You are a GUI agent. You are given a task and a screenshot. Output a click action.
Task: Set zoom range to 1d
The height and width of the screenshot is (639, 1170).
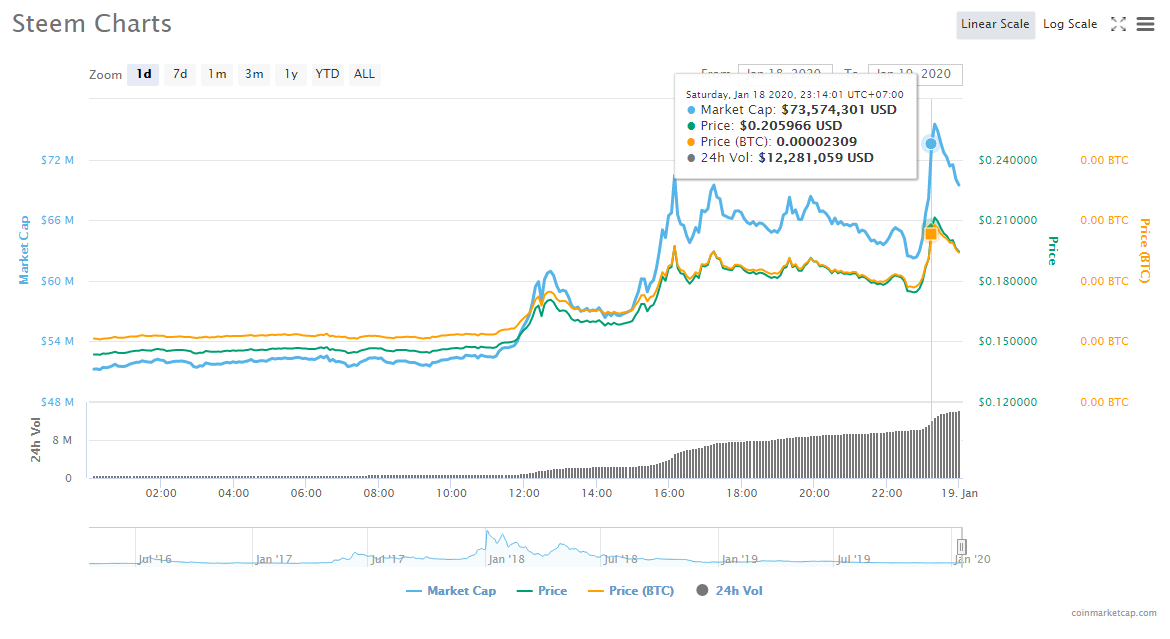click(143, 75)
